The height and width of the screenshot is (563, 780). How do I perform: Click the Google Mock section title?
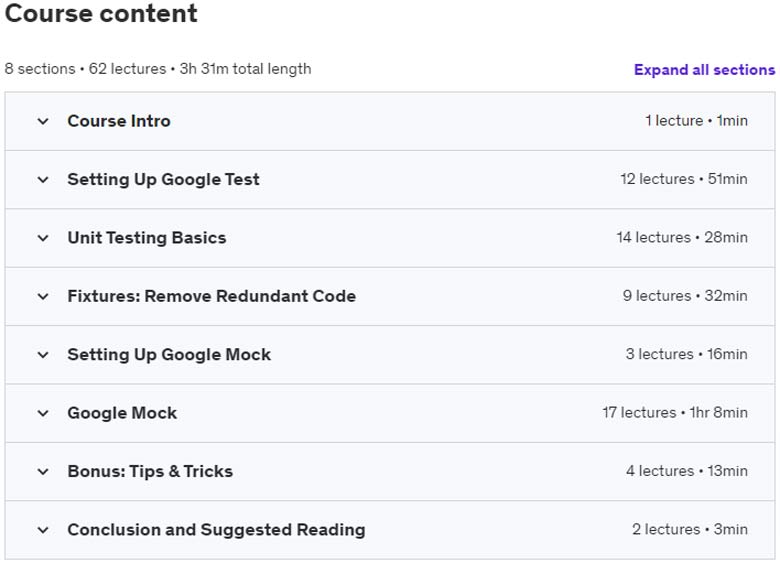[122, 413]
